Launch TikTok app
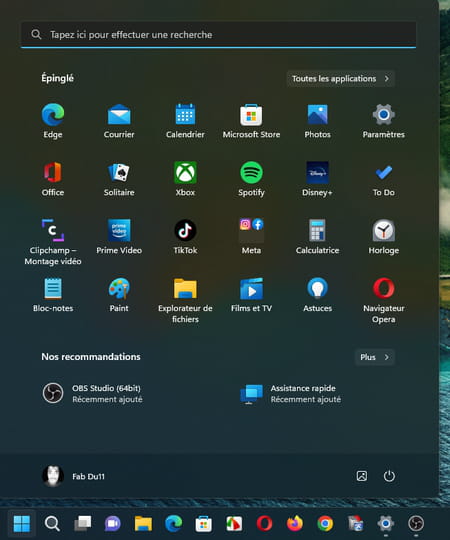The image size is (450, 540). (x=185, y=236)
